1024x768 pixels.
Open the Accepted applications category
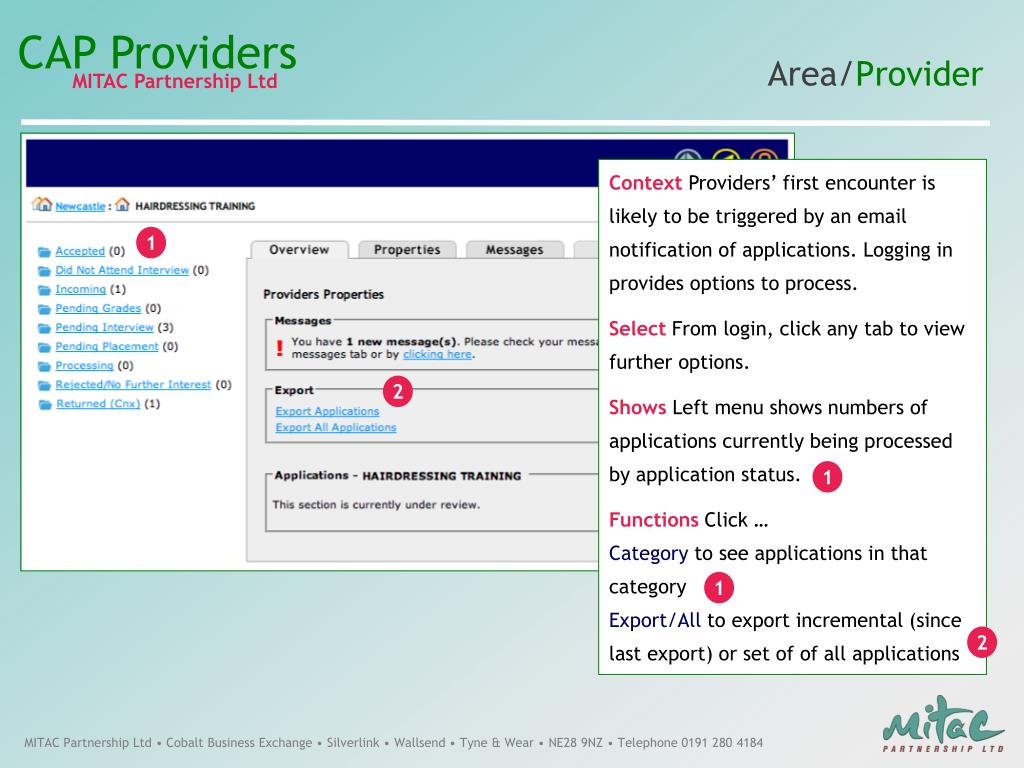[80, 251]
